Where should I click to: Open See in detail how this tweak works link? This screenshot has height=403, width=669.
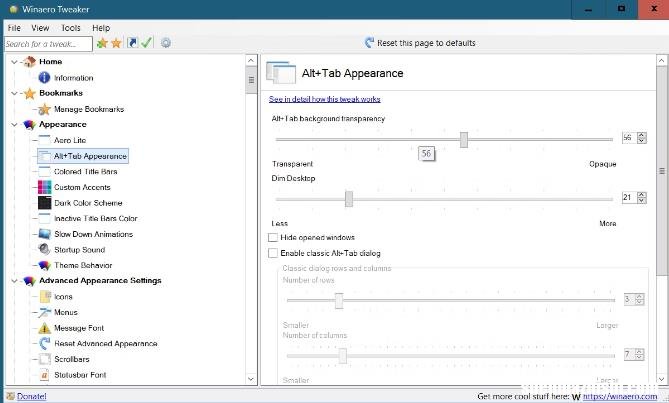click(x=325, y=99)
